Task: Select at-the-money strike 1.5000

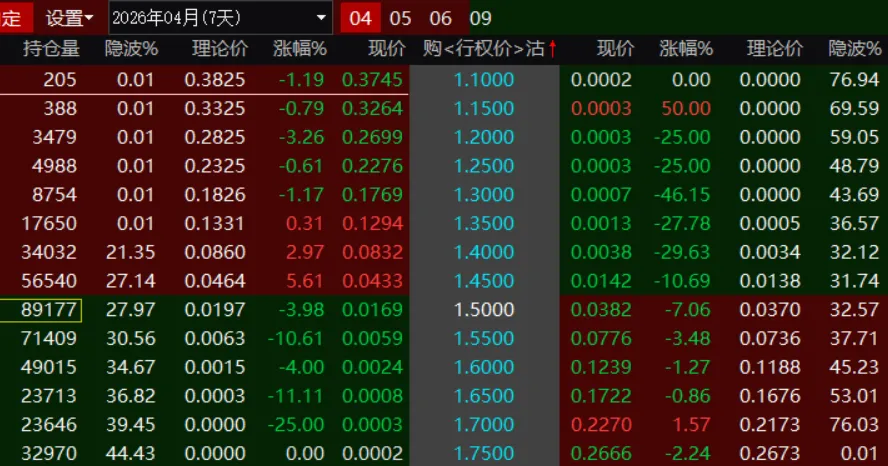Action: (484, 310)
